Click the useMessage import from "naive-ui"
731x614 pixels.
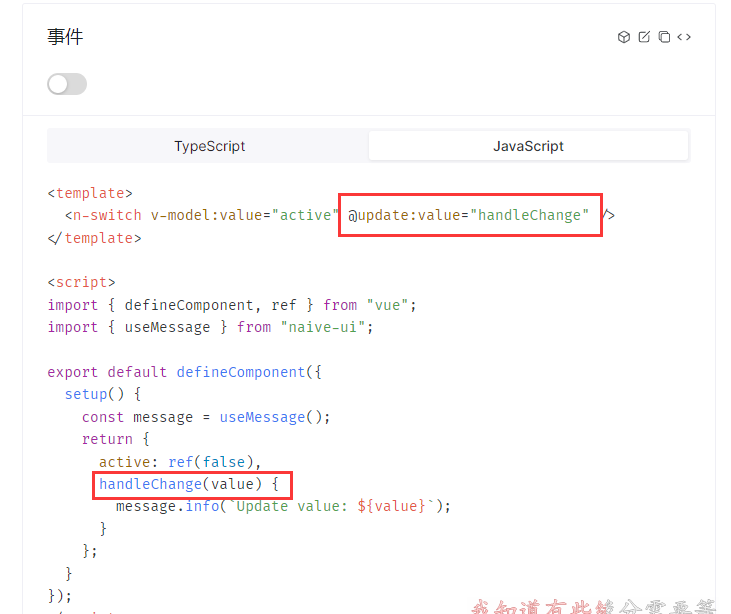[210, 327]
